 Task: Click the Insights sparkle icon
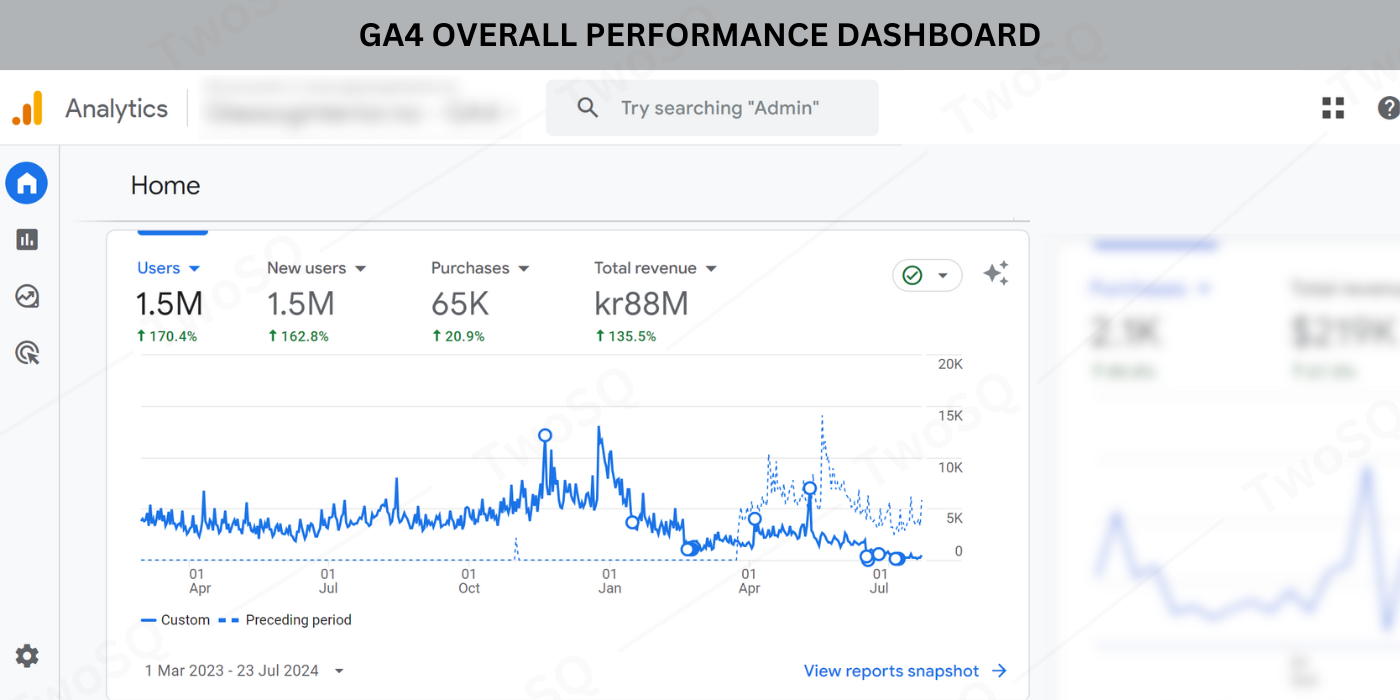(x=995, y=274)
